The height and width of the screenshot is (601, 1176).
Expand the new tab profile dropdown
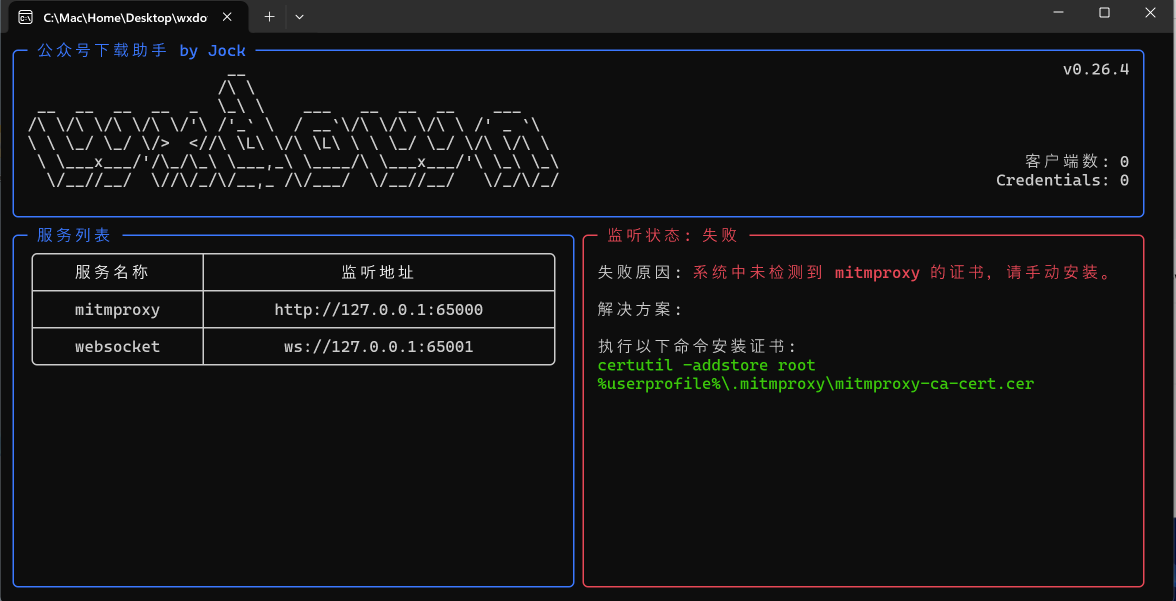[x=299, y=16]
